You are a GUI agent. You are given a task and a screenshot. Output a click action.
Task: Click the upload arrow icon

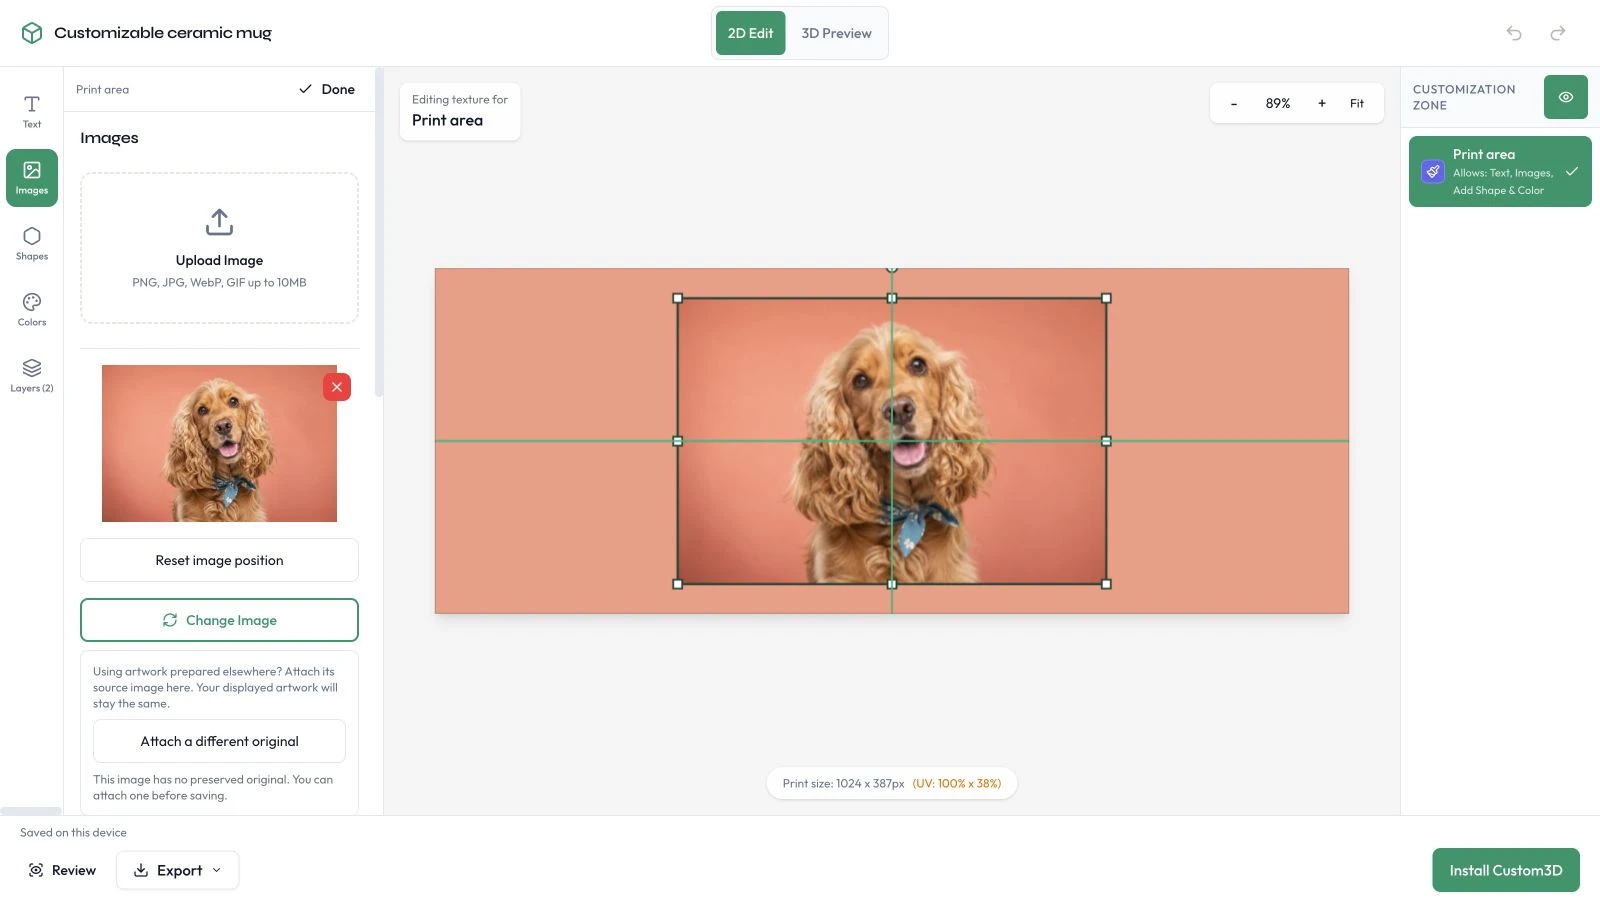coord(219,221)
